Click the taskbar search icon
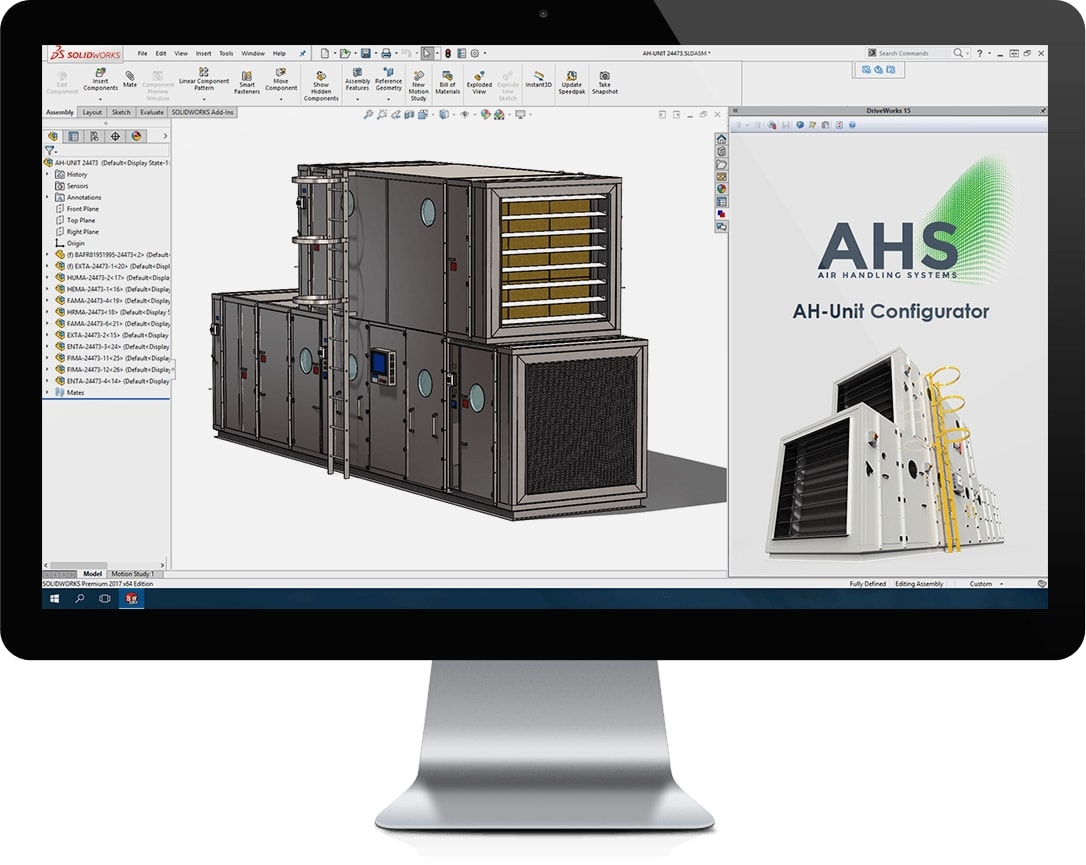This screenshot has height=865, width=1086. 80,599
